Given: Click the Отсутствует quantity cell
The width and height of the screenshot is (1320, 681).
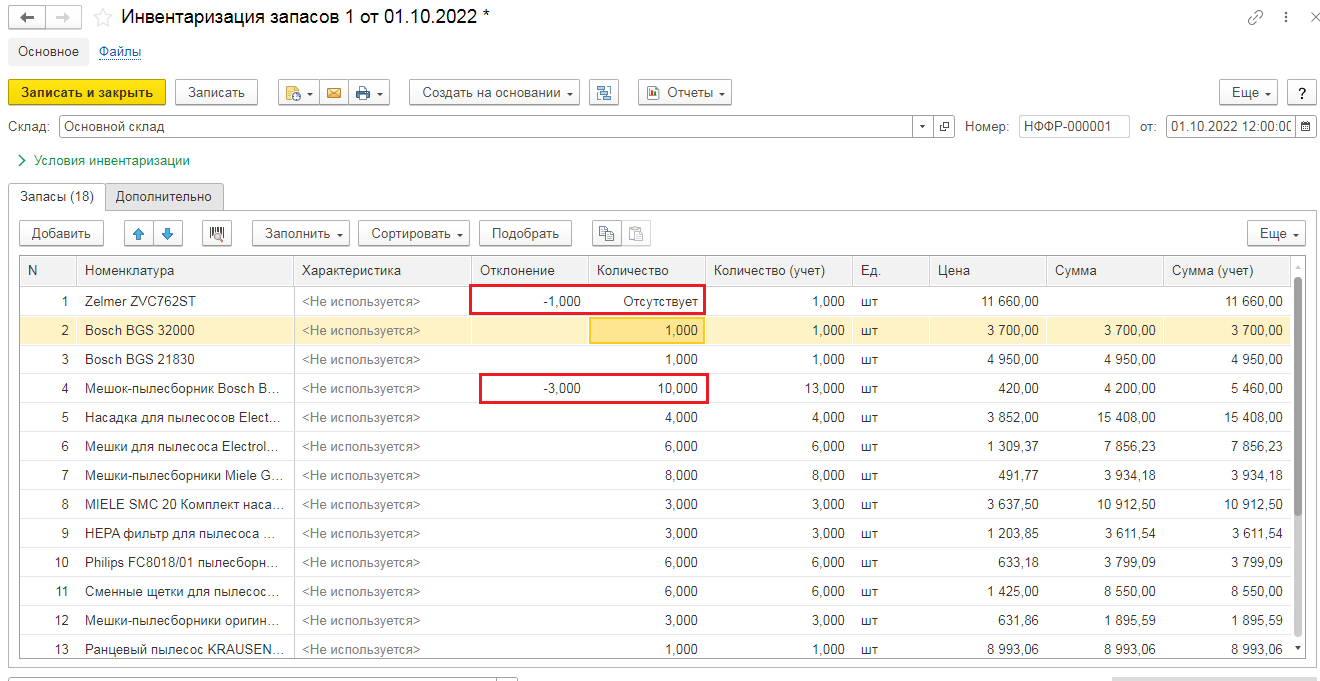Looking at the screenshot, I should click(x=648, y=301).
